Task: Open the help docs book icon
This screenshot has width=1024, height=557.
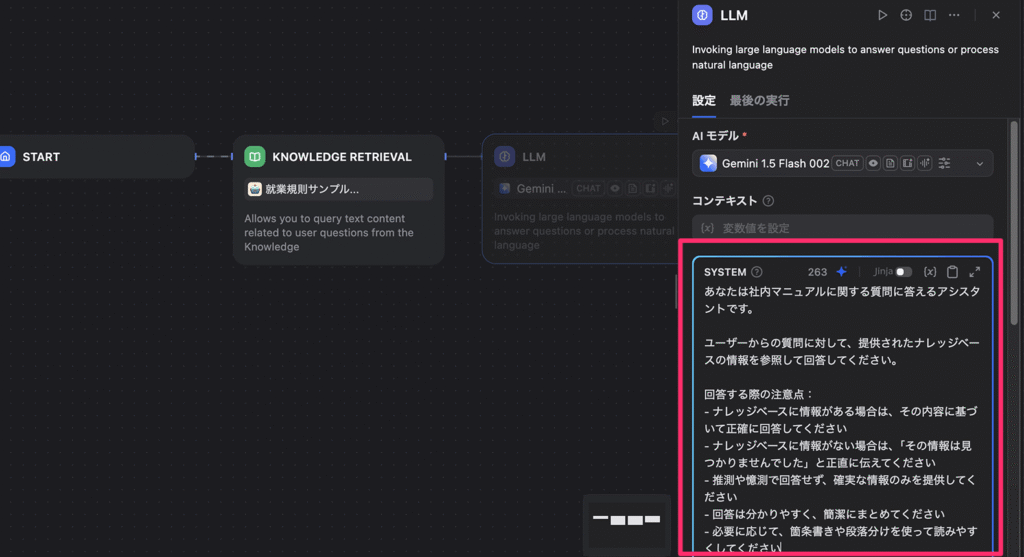Action: pyautogui.click(x=930, y=15)
